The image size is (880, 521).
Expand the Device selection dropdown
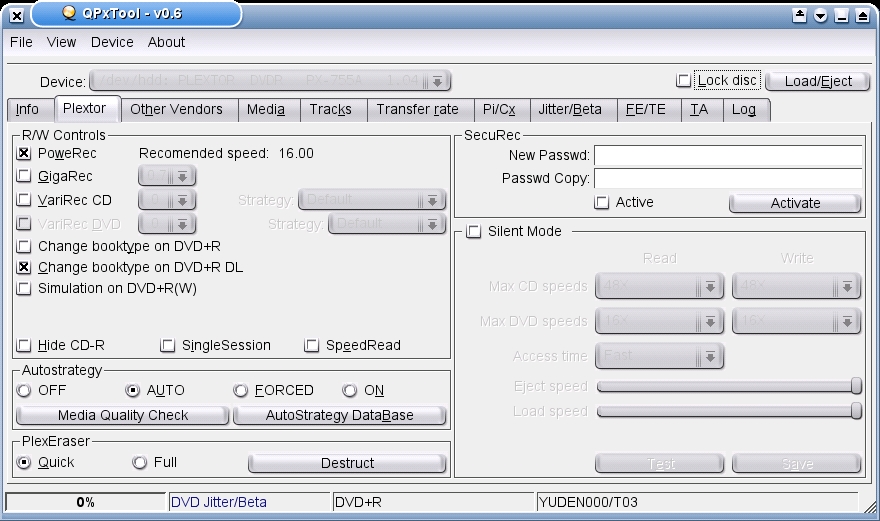coord(269,81)
